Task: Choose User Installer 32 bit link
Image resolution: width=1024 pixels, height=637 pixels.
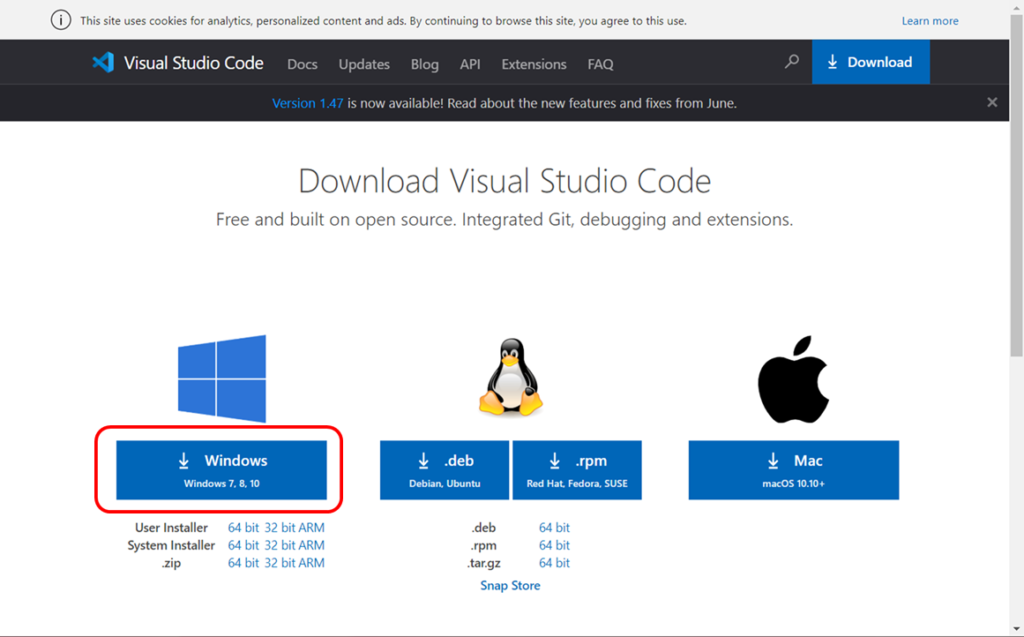Action: tap(280, 527)
